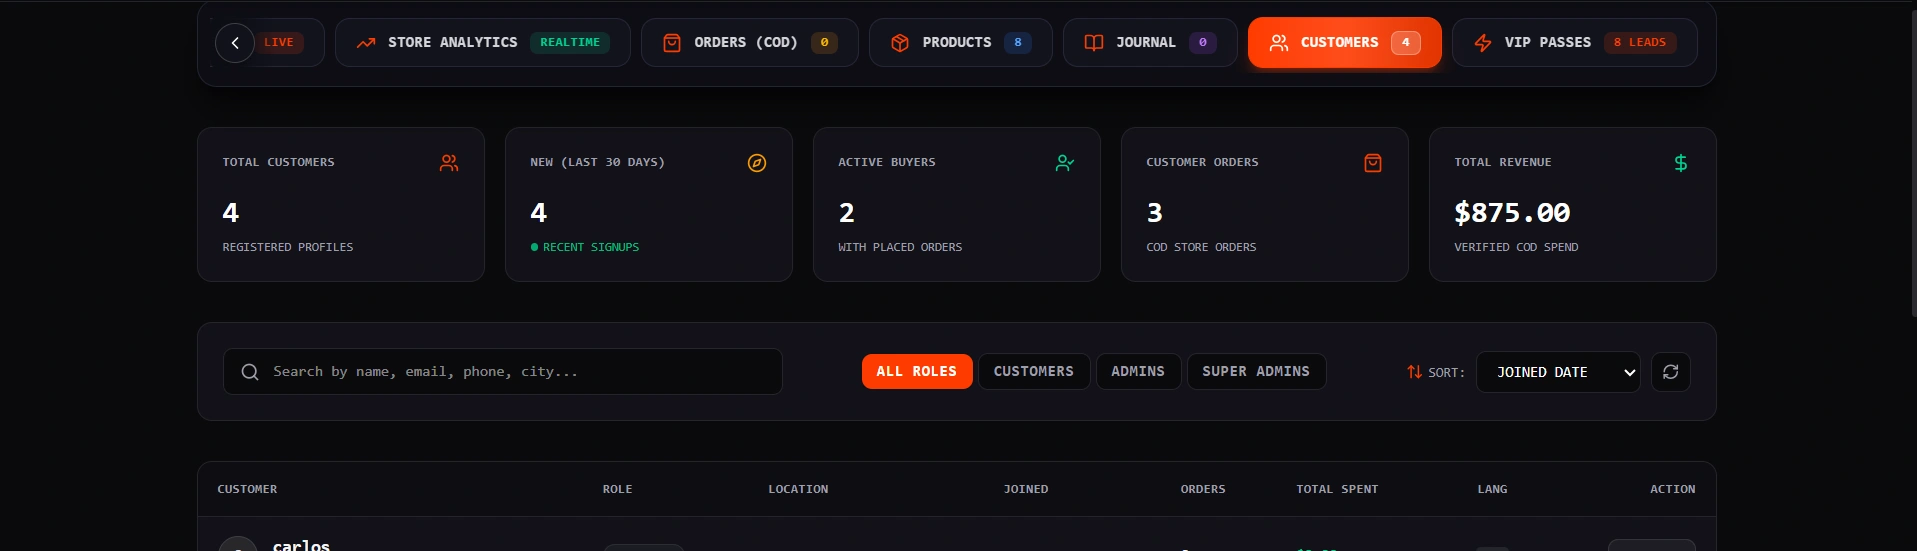Click the Total Spent column header

click(x=1337, y=489)
